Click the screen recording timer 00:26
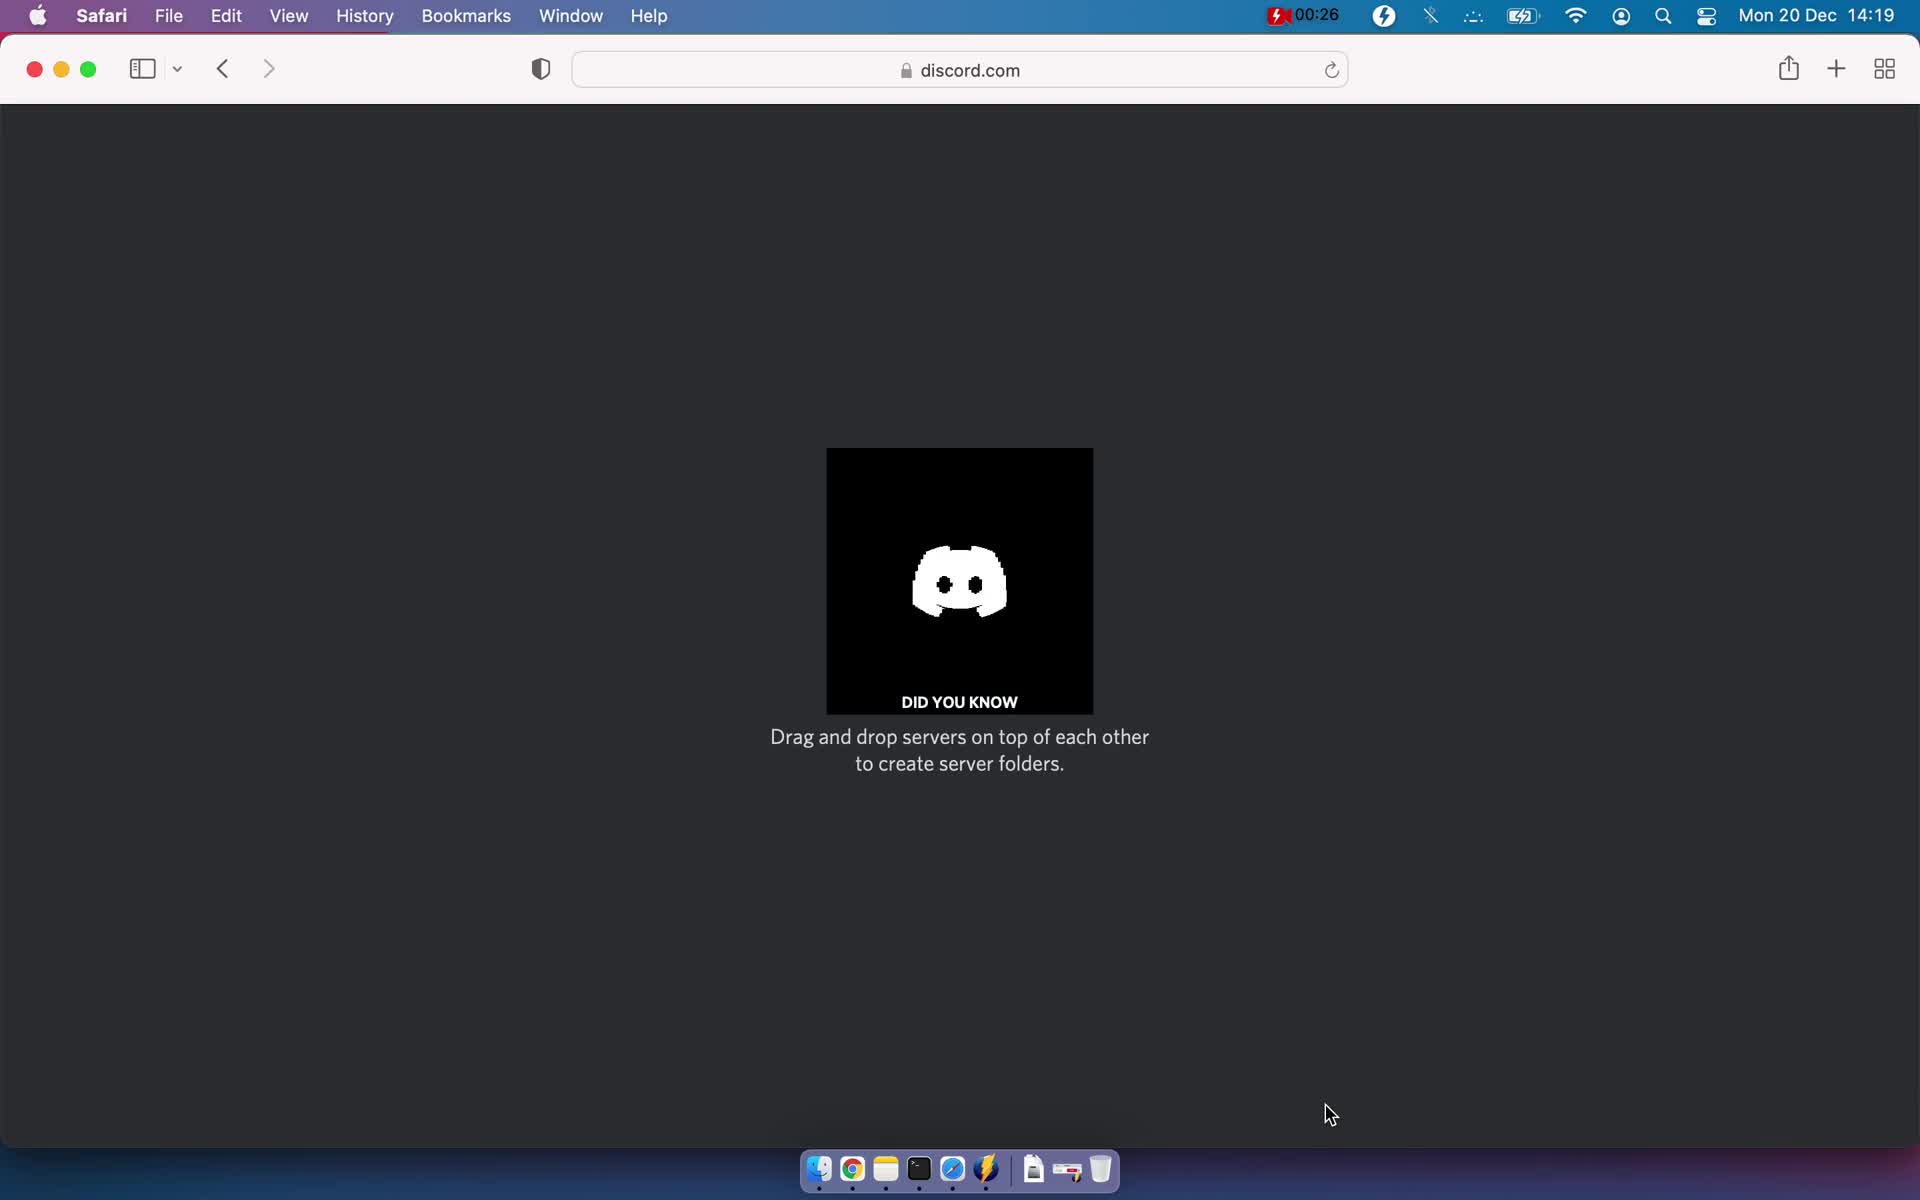Viewport: 1920px width, 1200px height. coord(1304,15)
